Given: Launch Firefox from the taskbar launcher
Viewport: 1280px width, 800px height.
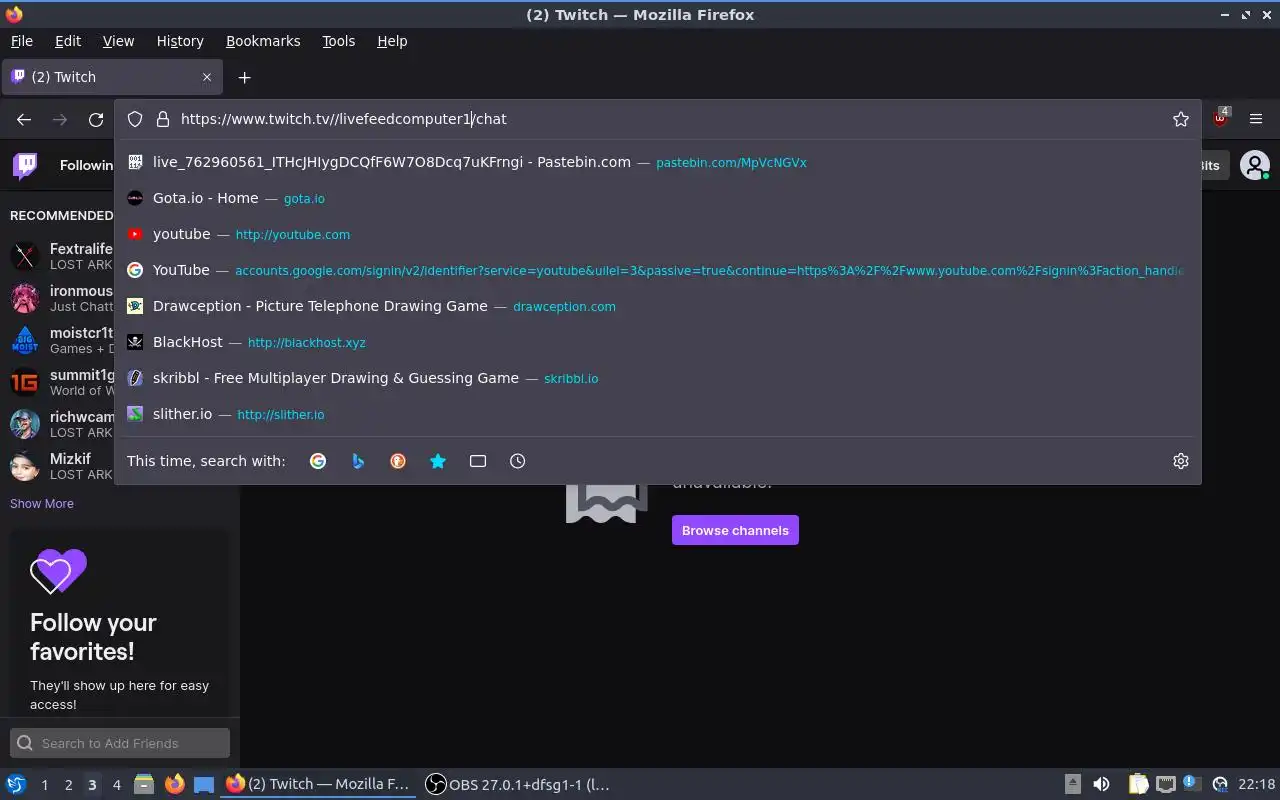Looking at the screenshot, I should [x=175, y=785].
